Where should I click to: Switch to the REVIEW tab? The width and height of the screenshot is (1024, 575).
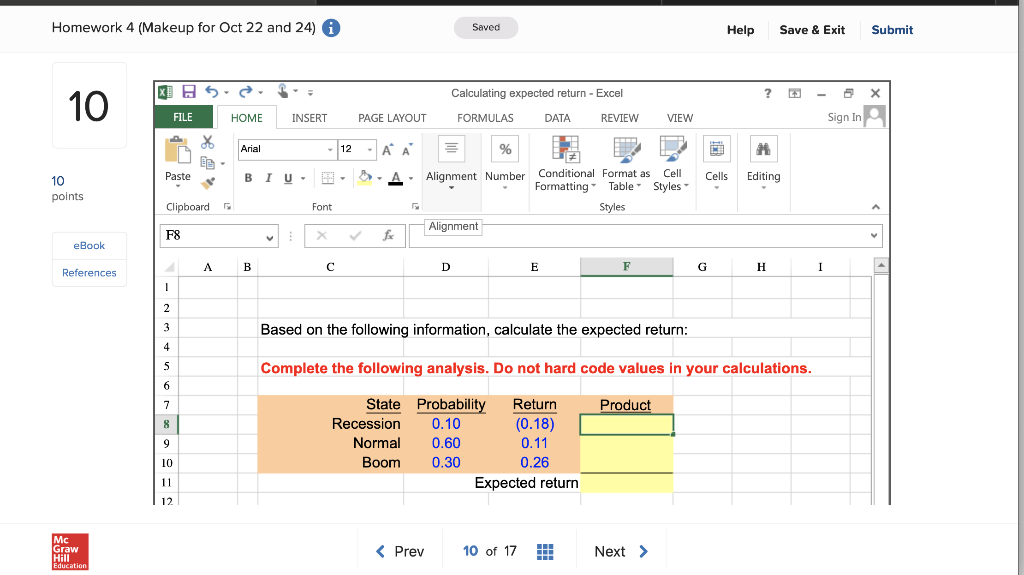point(619,118)
